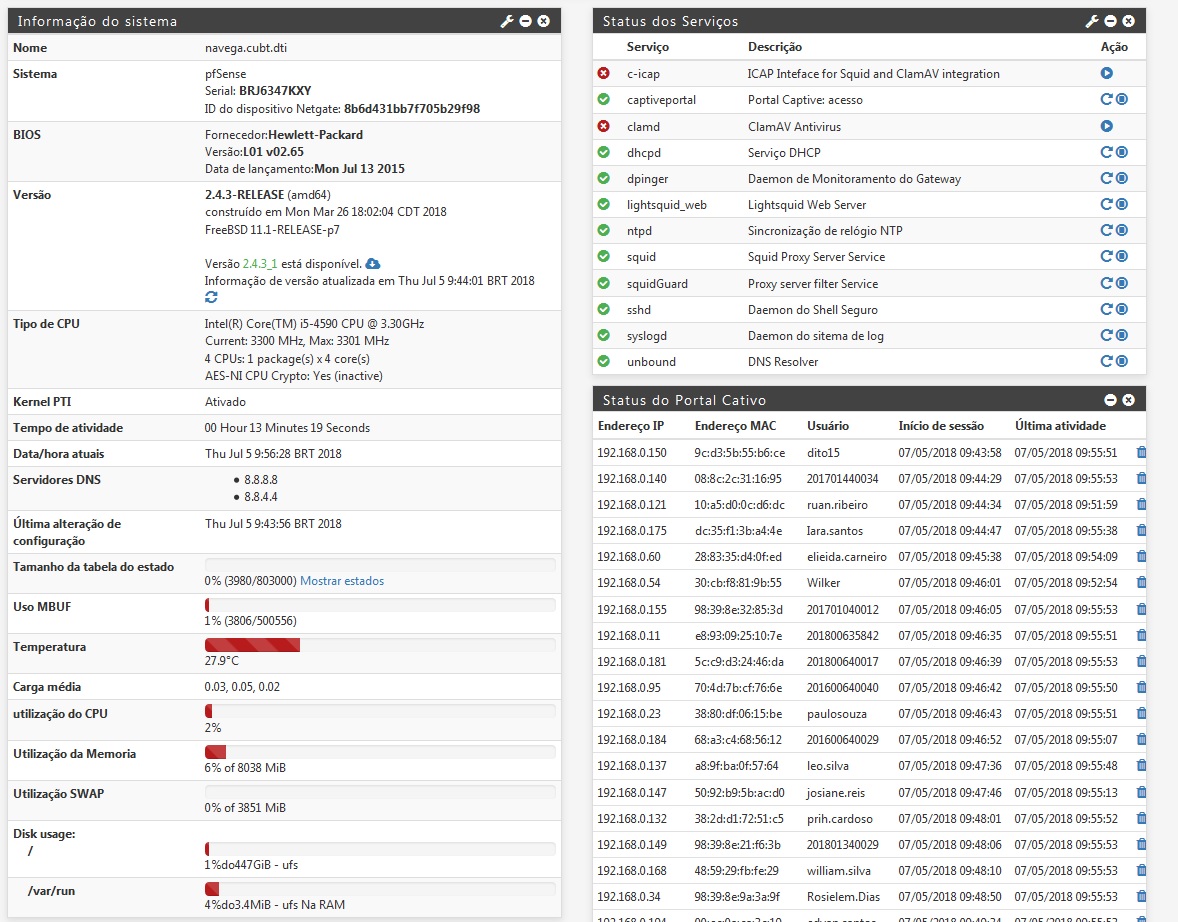Minimize the Status do Portal Cativo widget
This screenshot has height=922, width=1178.
pos(1110,400)
